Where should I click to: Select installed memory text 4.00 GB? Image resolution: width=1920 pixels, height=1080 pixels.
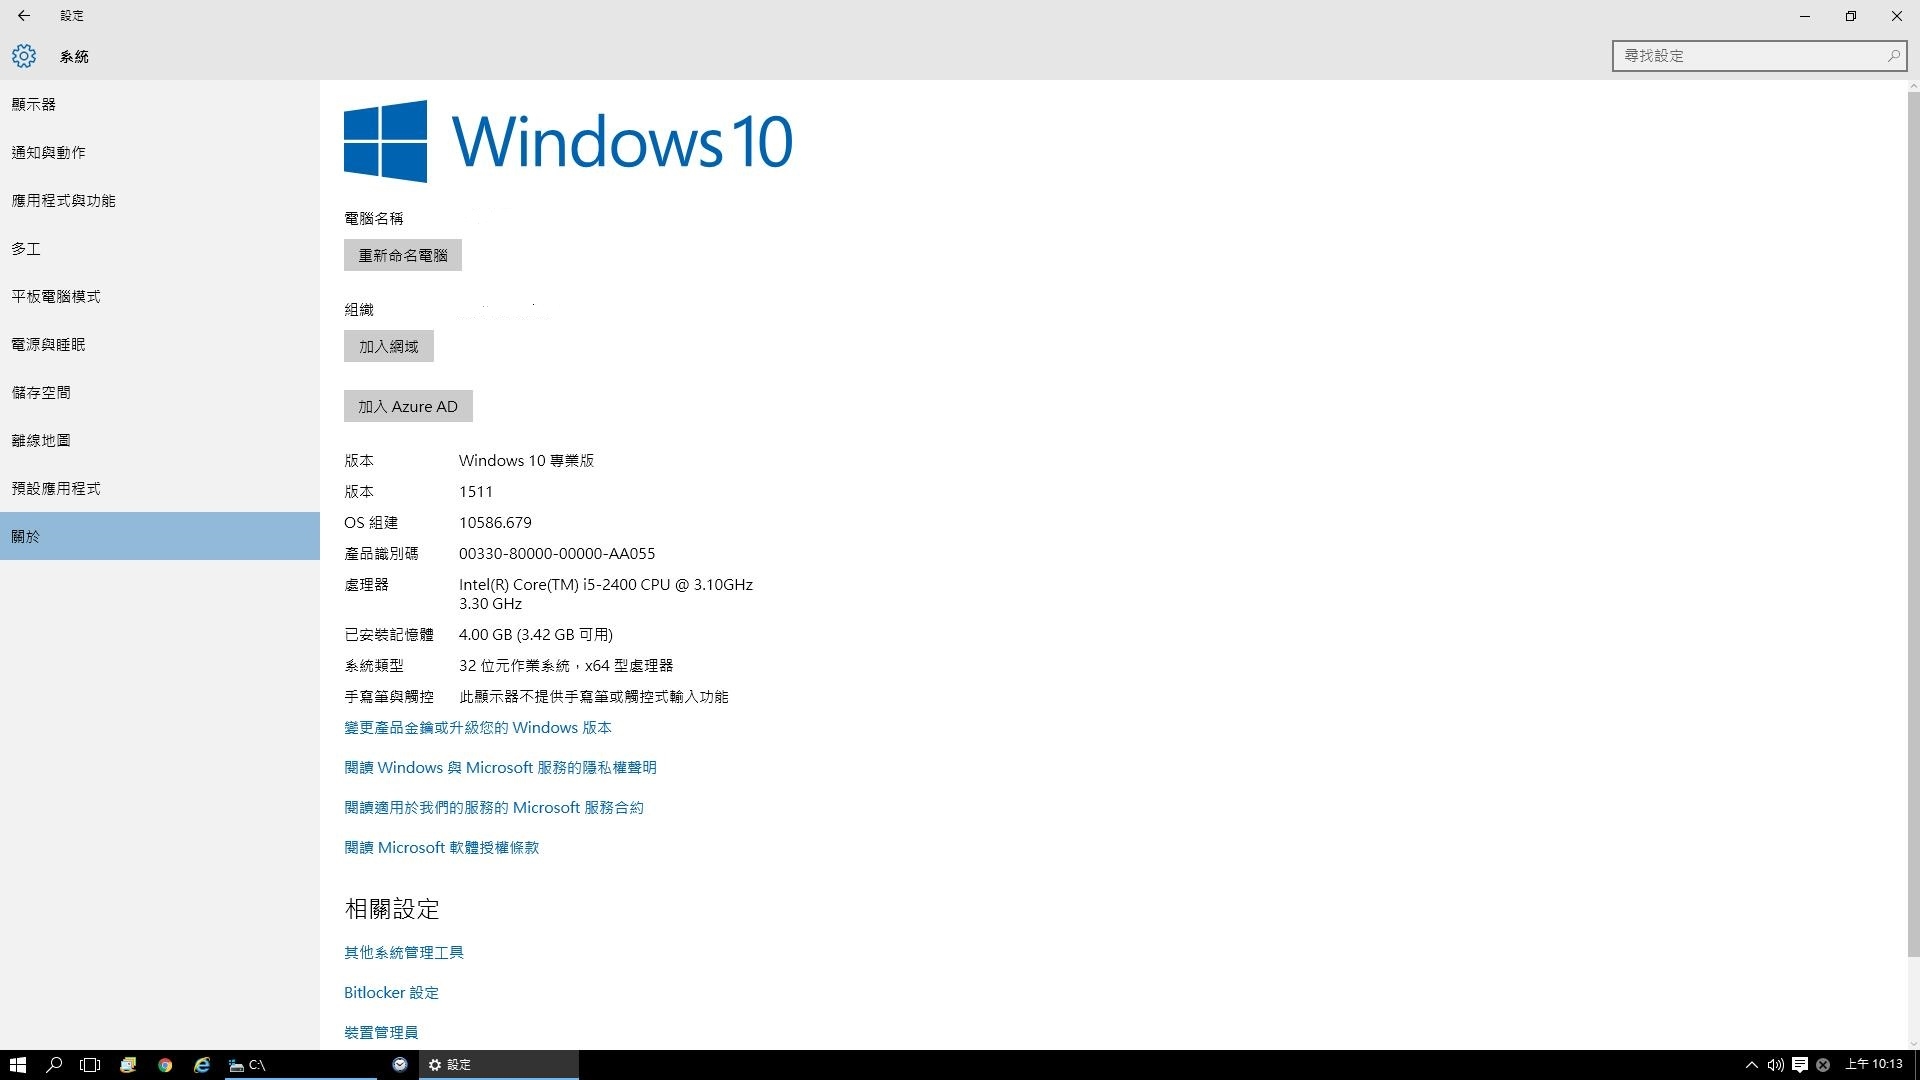[x=485, y=634]
